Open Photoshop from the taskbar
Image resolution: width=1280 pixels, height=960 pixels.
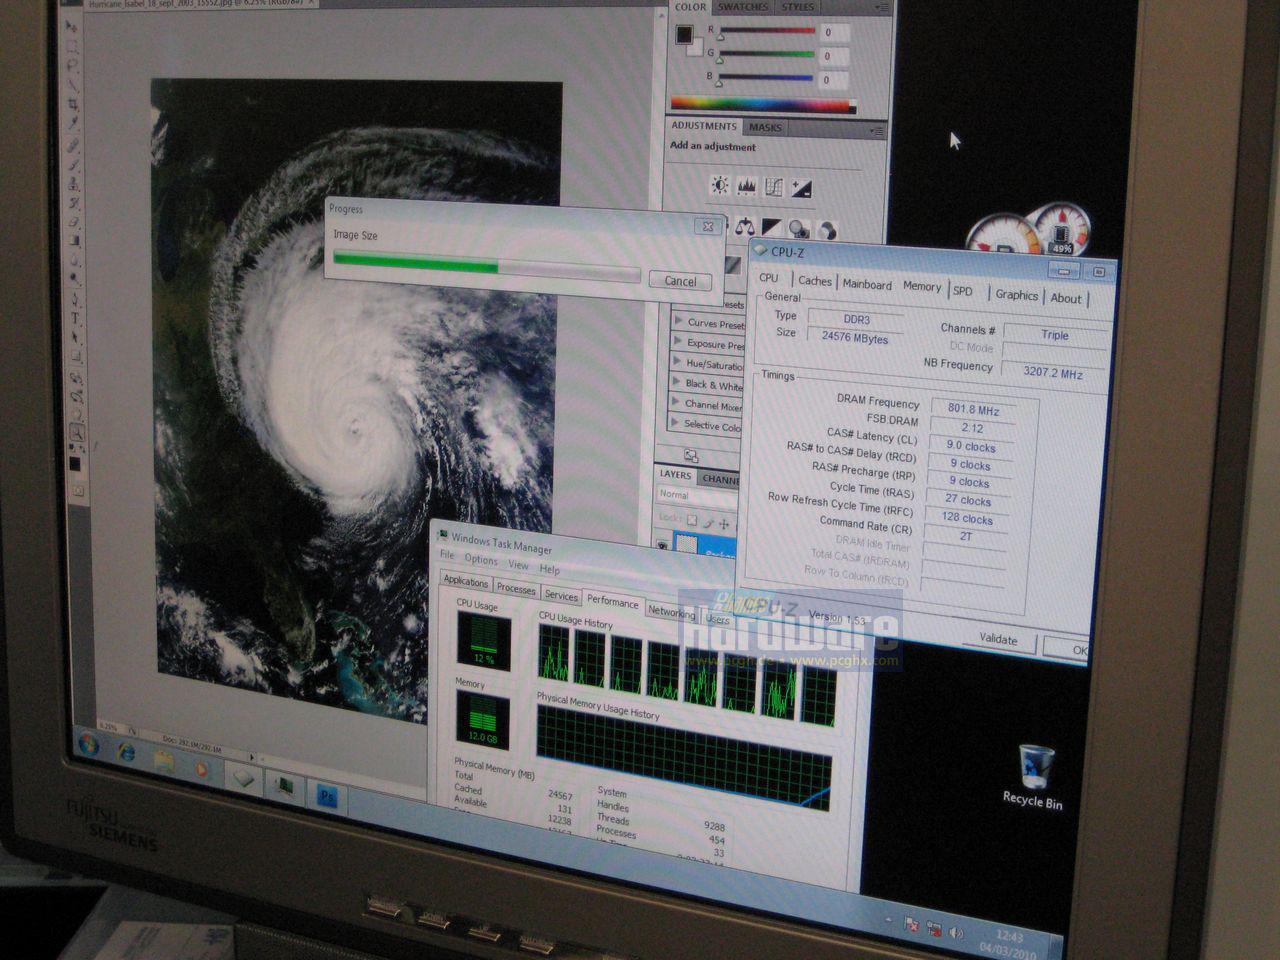(x=326, y=797)
